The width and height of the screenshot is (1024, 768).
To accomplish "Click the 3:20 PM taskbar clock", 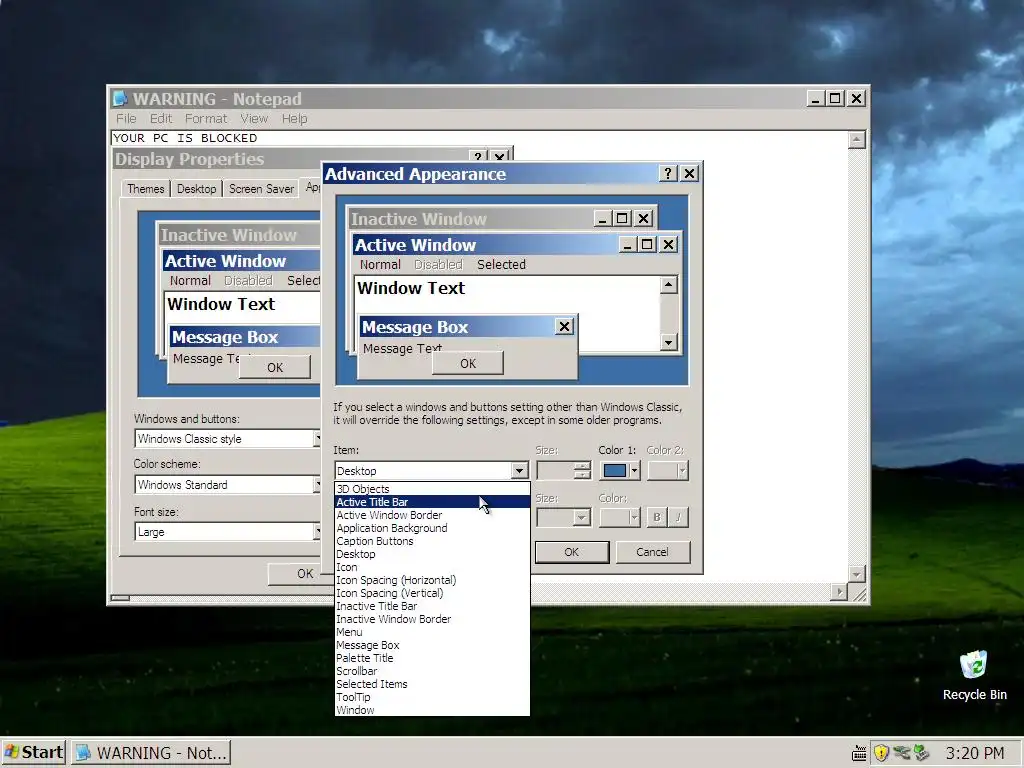I will (x=975, y=753).
